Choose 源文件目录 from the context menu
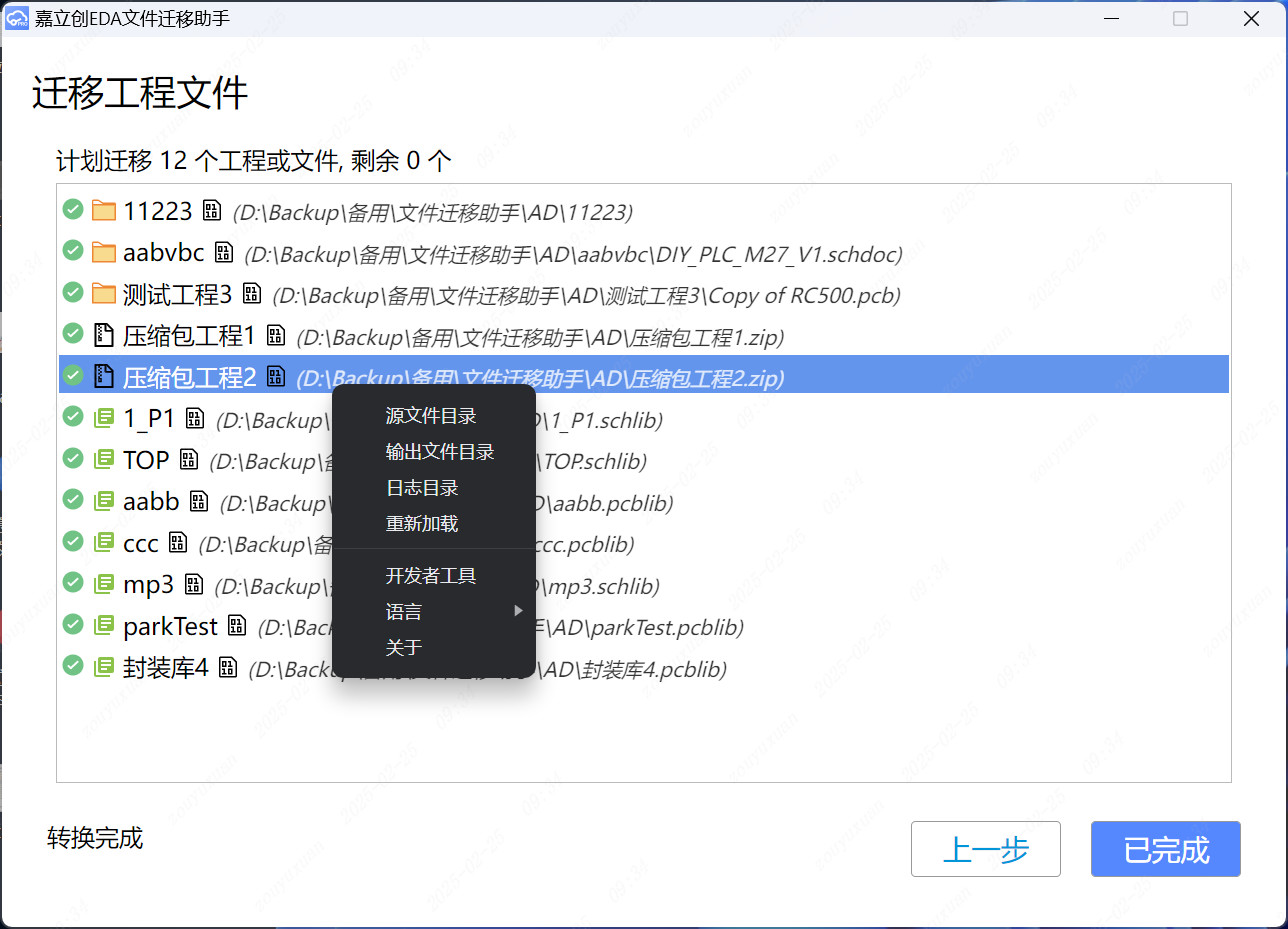 click(x=433, y=416)
